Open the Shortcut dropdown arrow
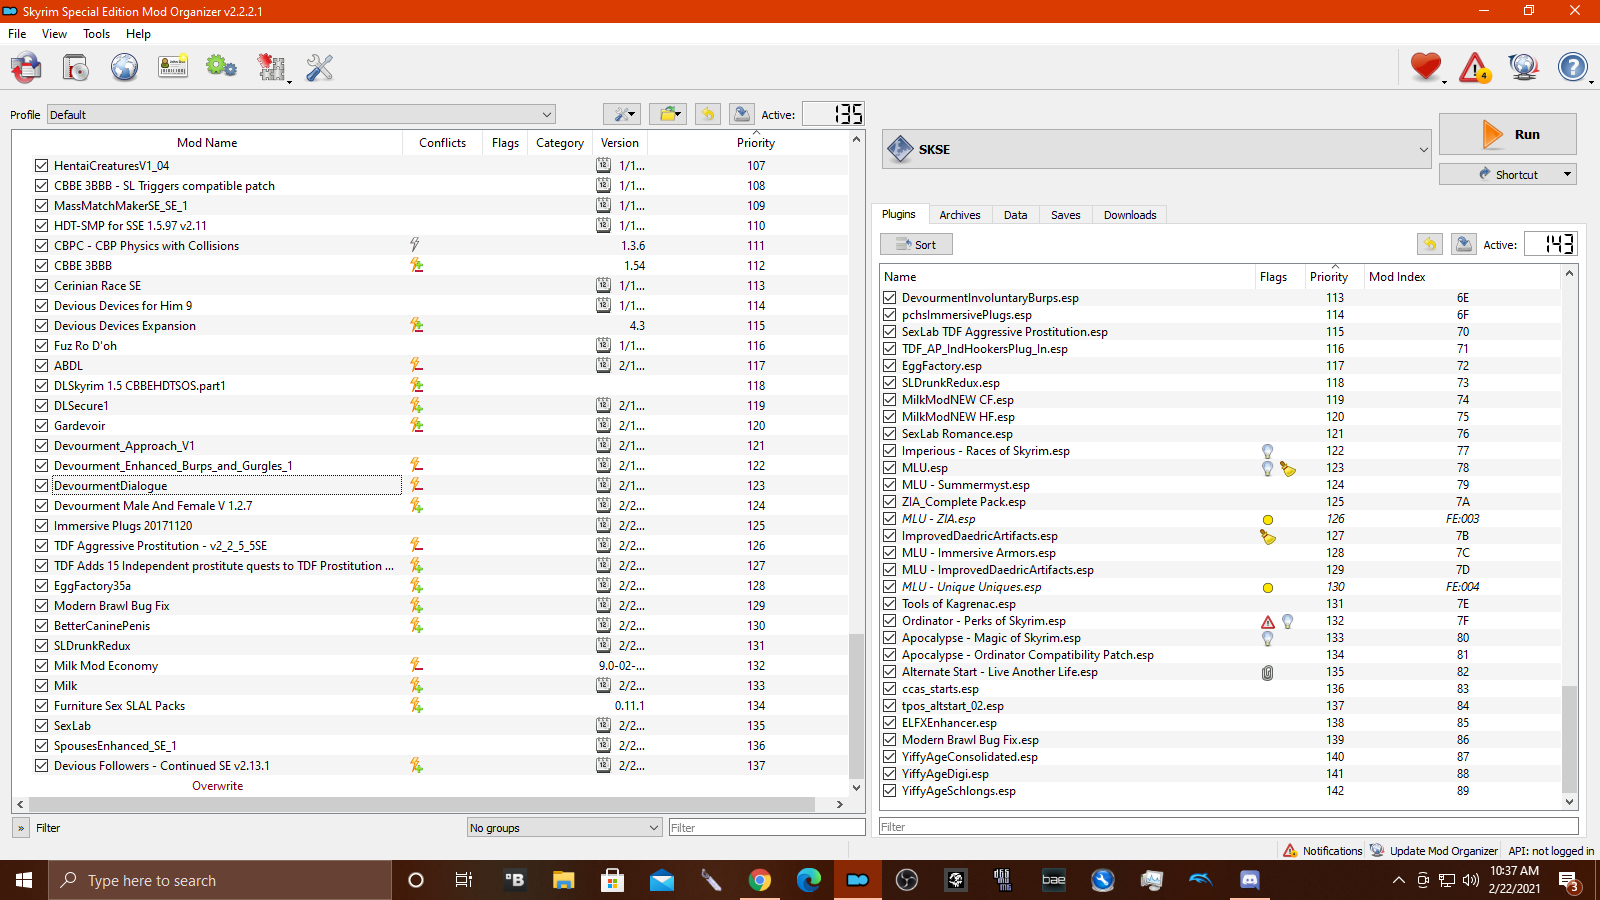 pos(1567,174)
